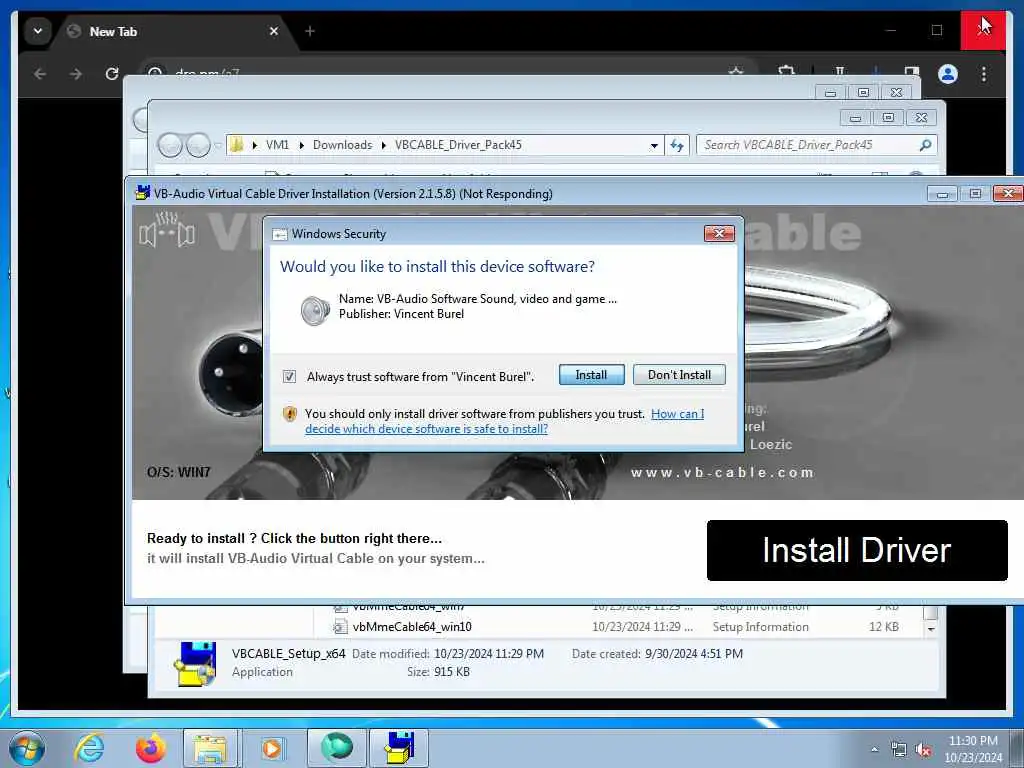This screenshot has width=1024, height=768.
Task: Minimize the Chrome window
Action: pos(891,30)
